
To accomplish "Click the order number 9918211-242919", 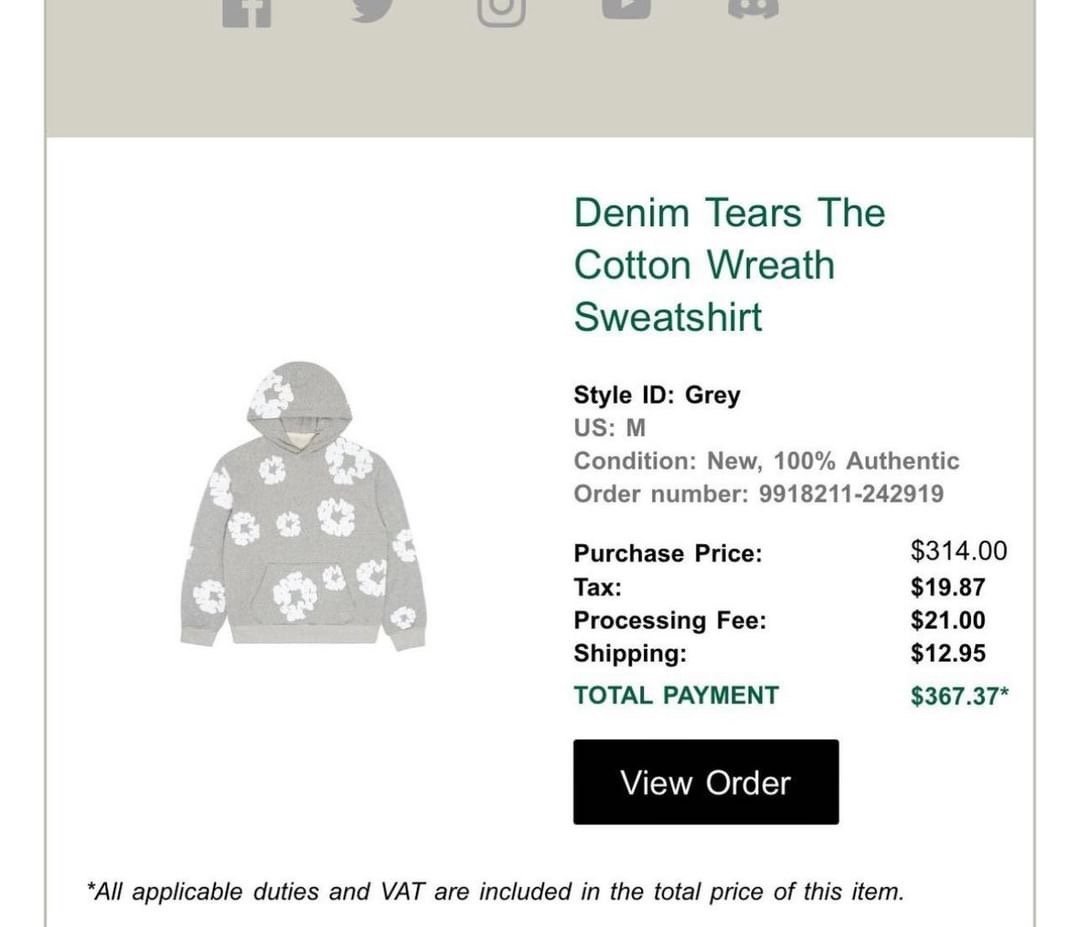I will tap(851, 494).
